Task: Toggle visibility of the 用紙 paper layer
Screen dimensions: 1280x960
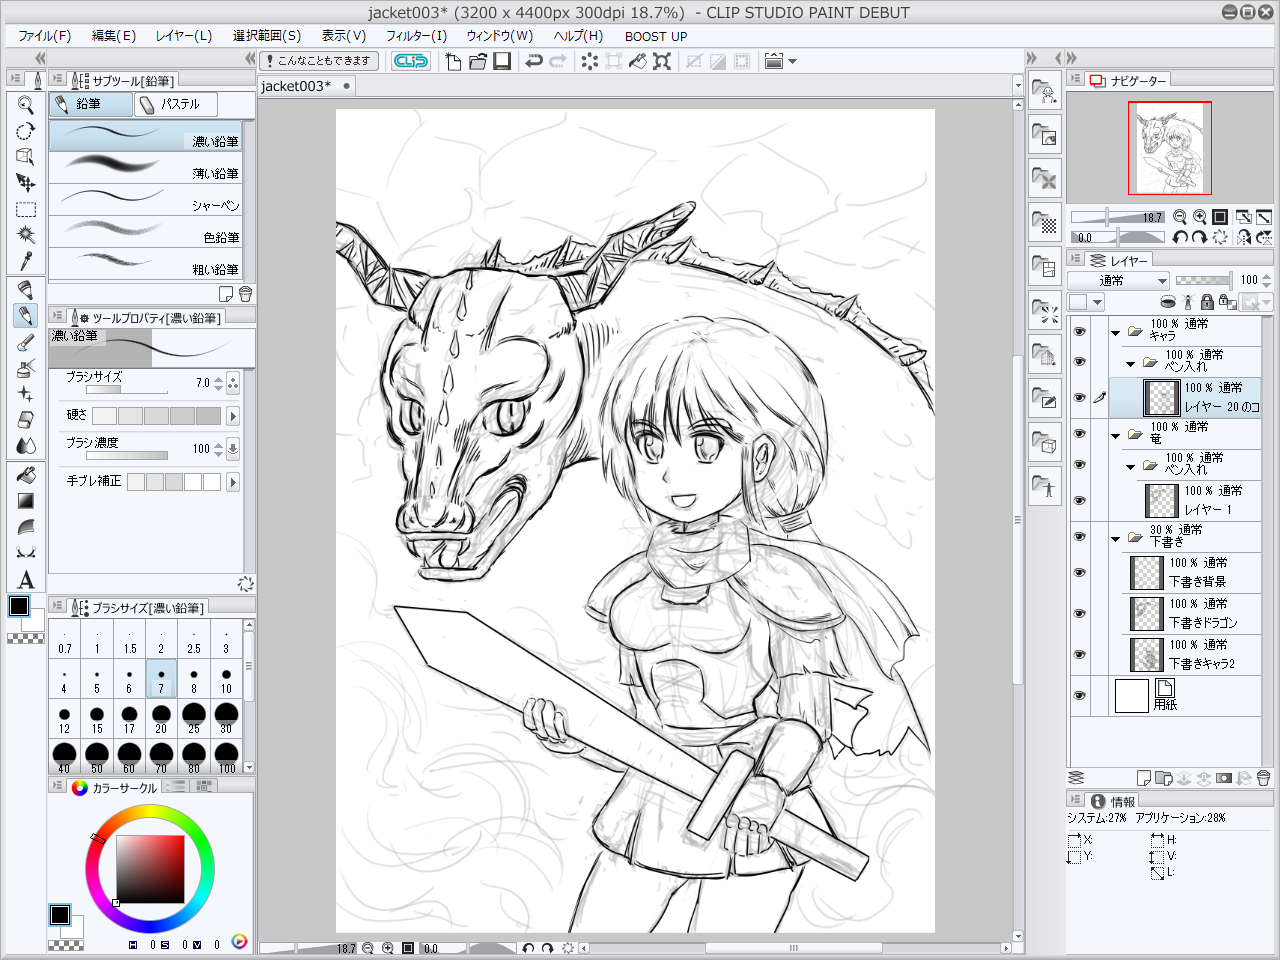Action: (x=1079, y=695)
